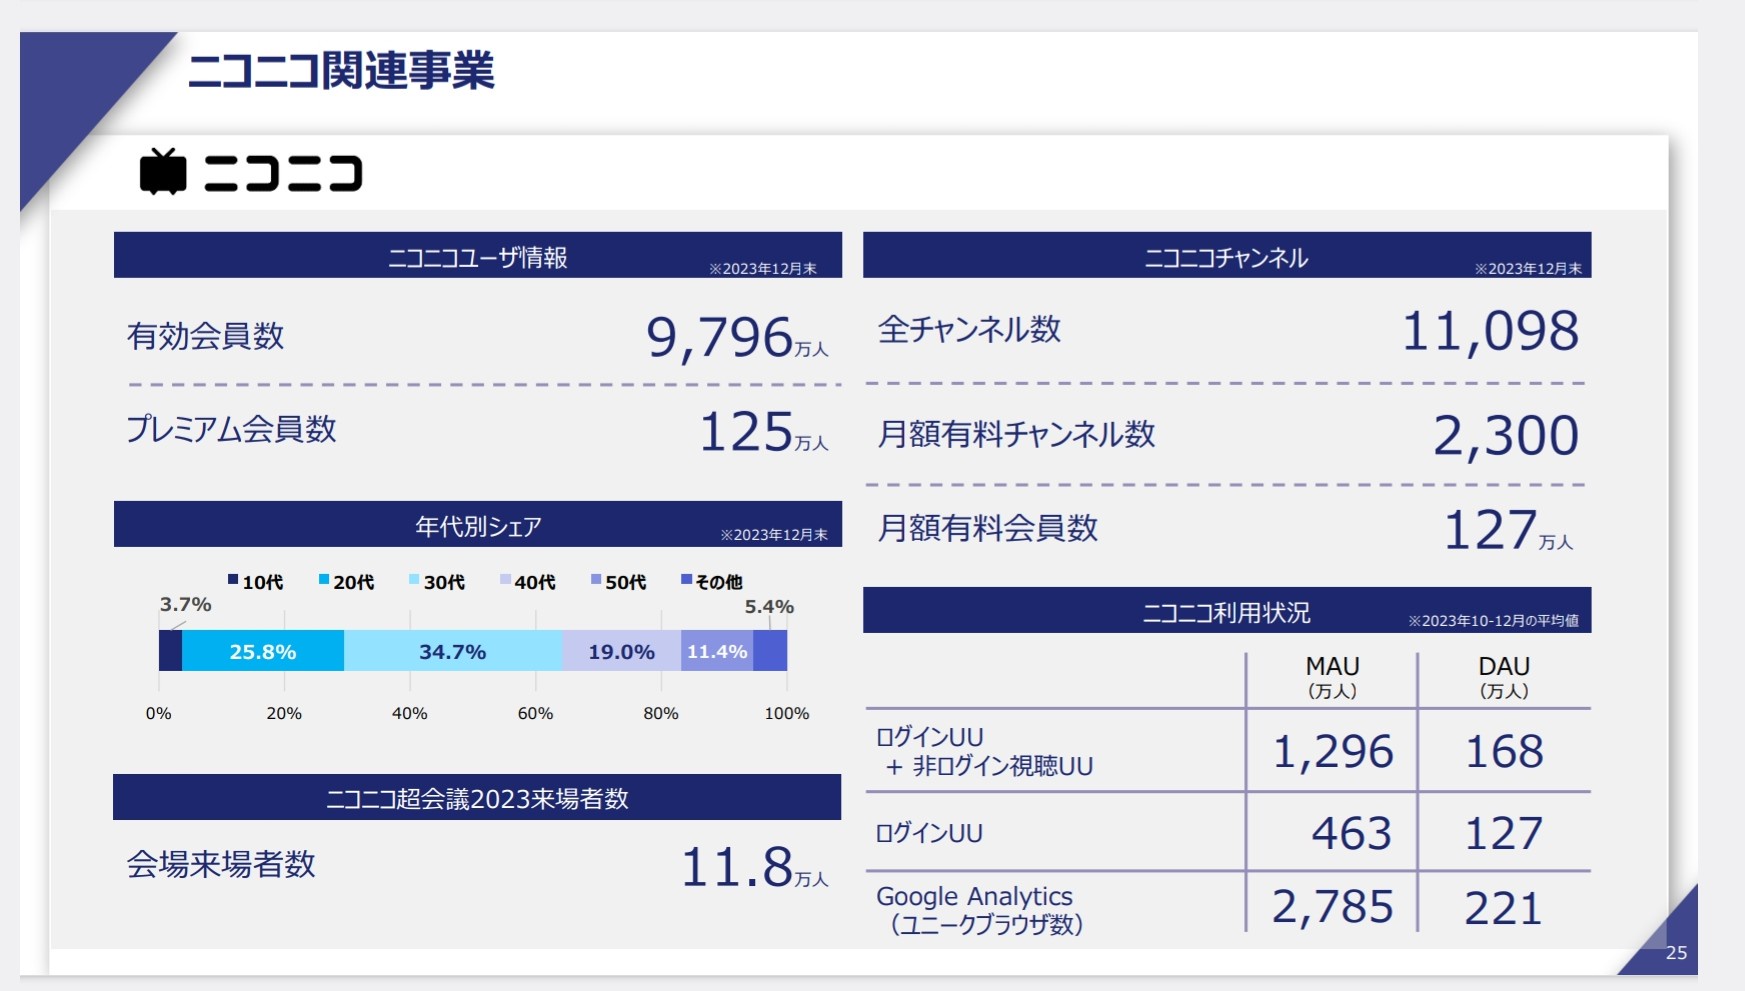1745x991 pixels.
Task: Click the 60% axis label
Action: click(535, 713)
